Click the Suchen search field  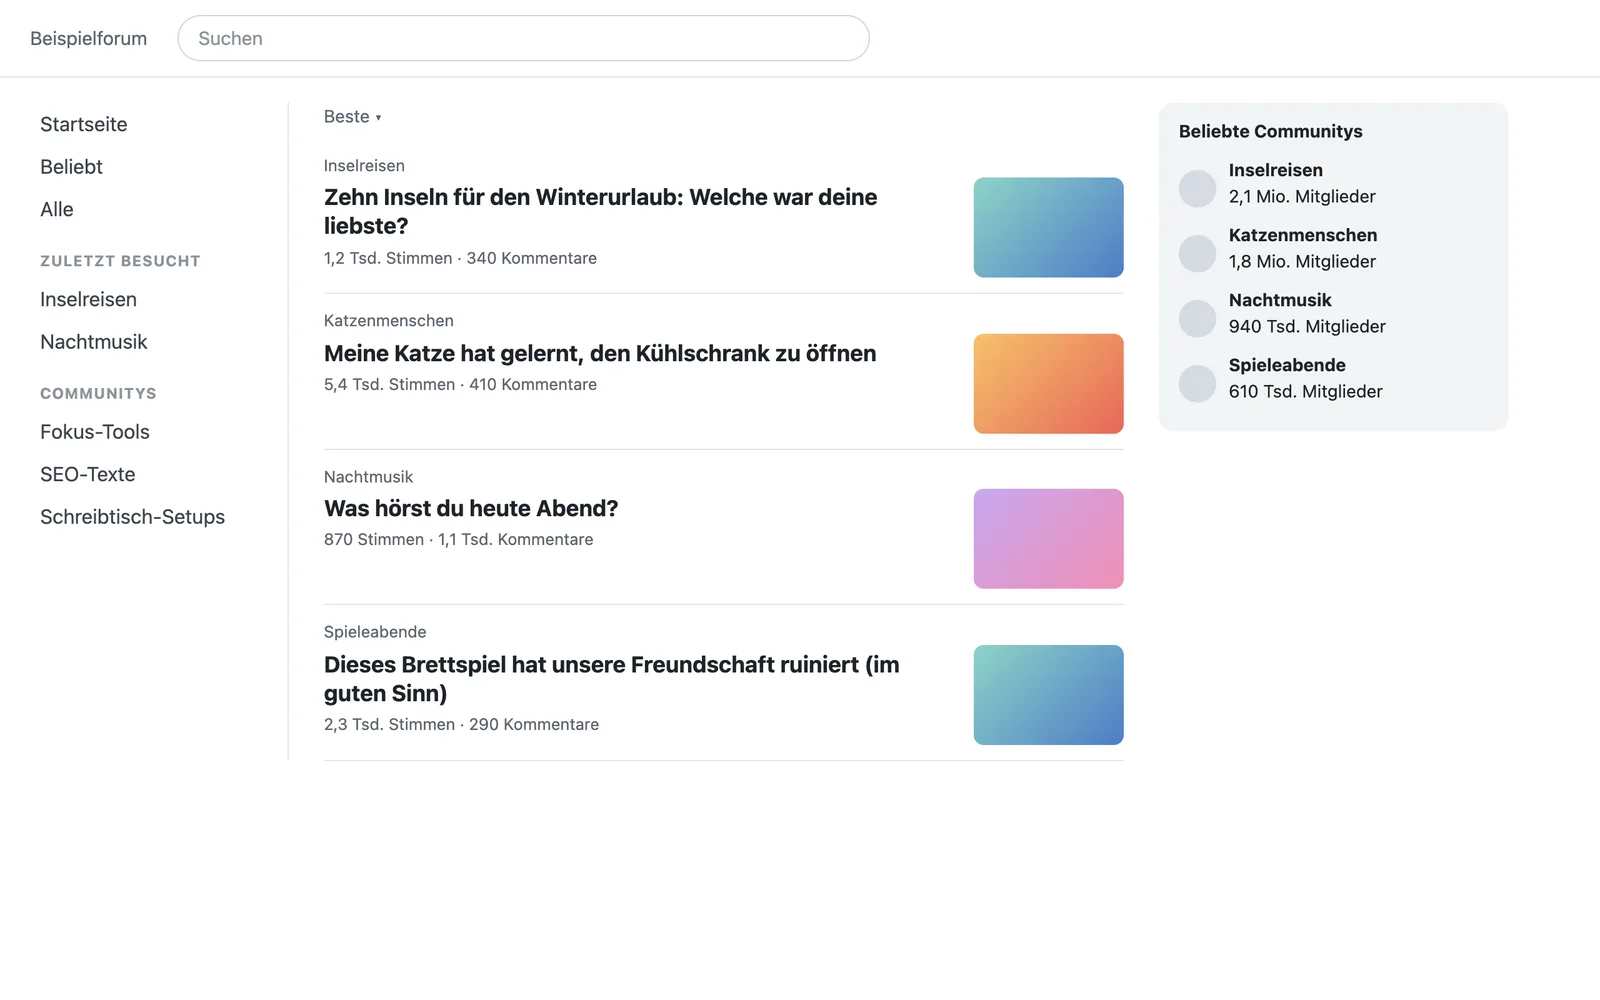pyautogui.click(x=523, y=38)
